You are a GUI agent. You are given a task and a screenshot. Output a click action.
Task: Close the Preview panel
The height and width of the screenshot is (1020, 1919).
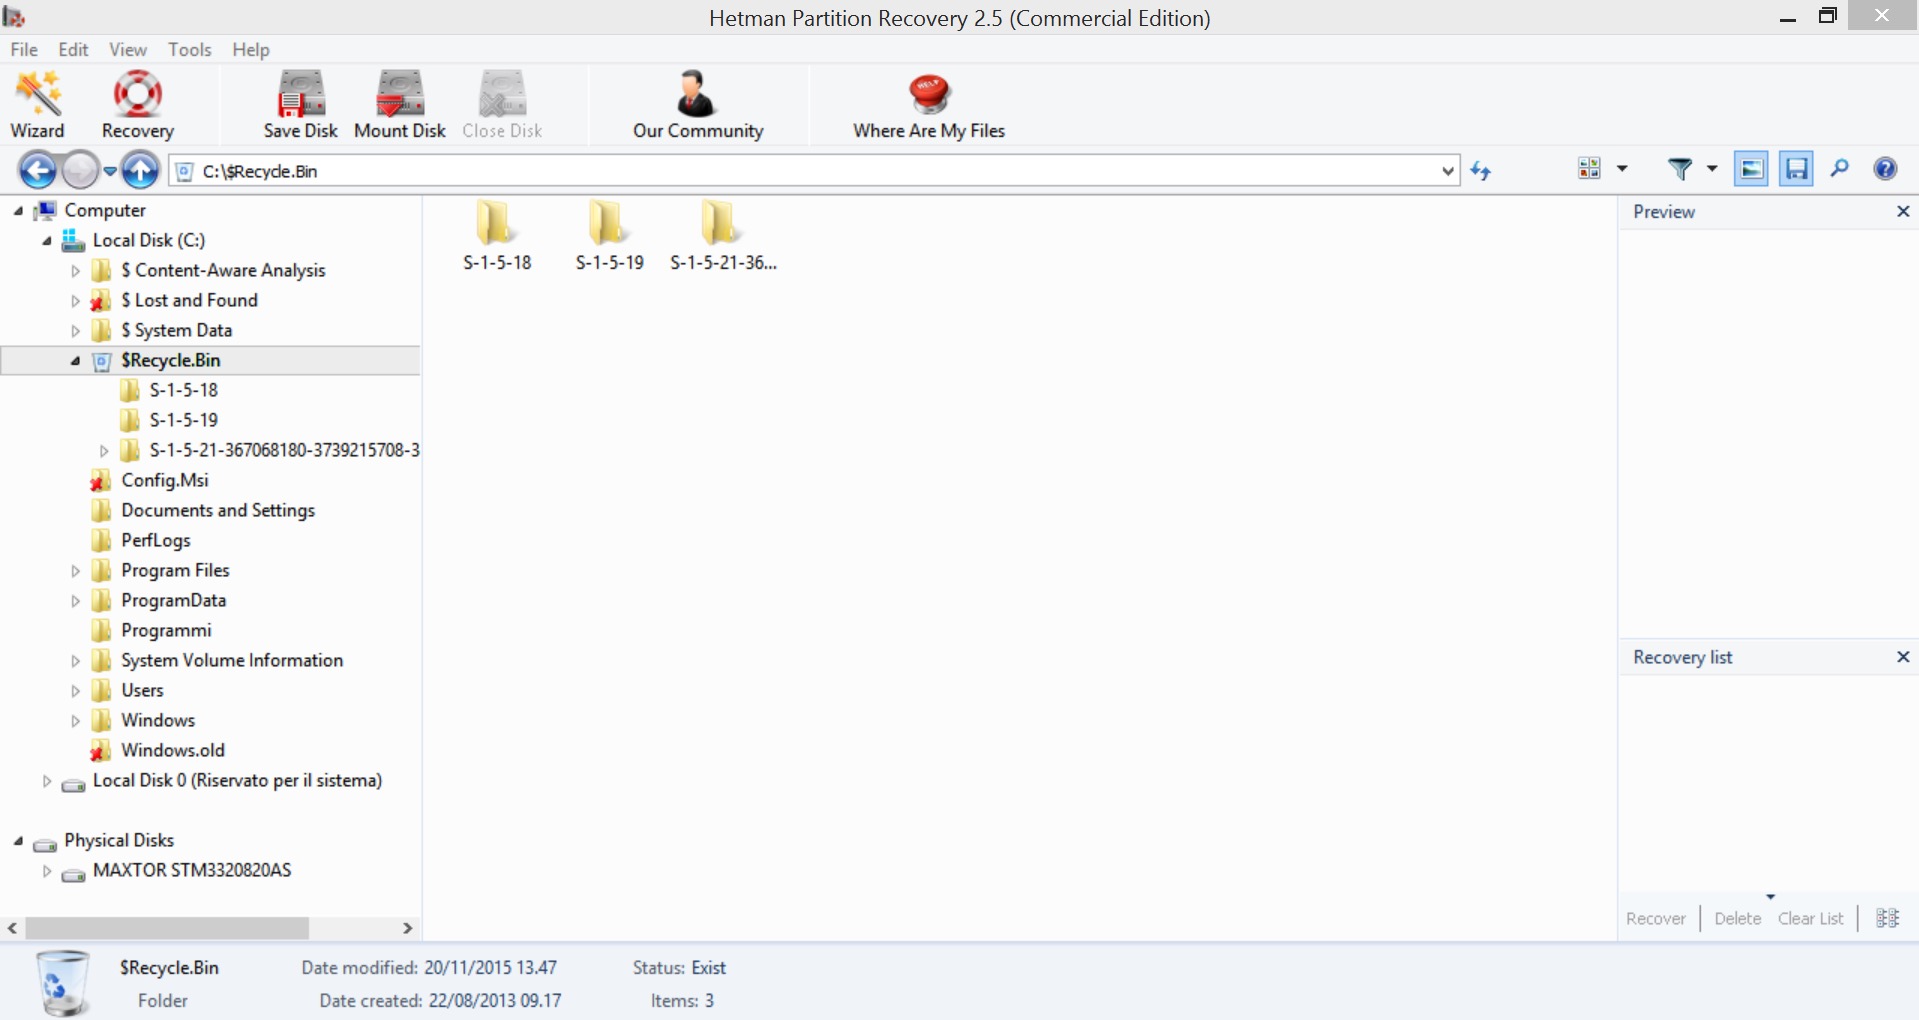(x=1903, y=211)
